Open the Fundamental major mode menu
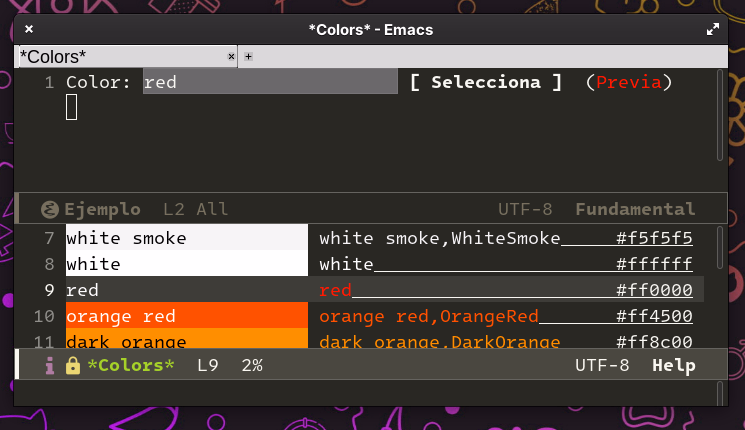745x430 pixels. (635, 209)
